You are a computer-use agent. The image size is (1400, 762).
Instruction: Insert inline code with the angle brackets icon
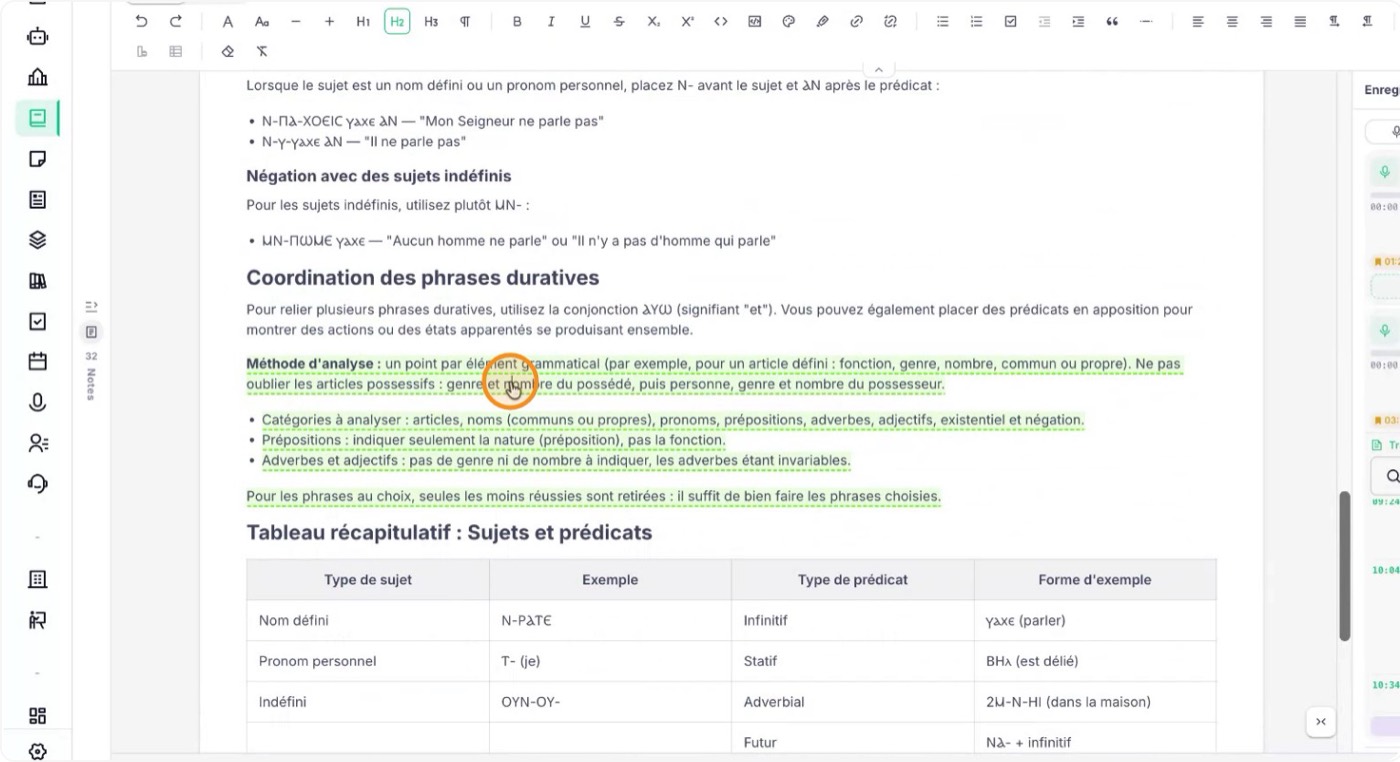point(721,22)
